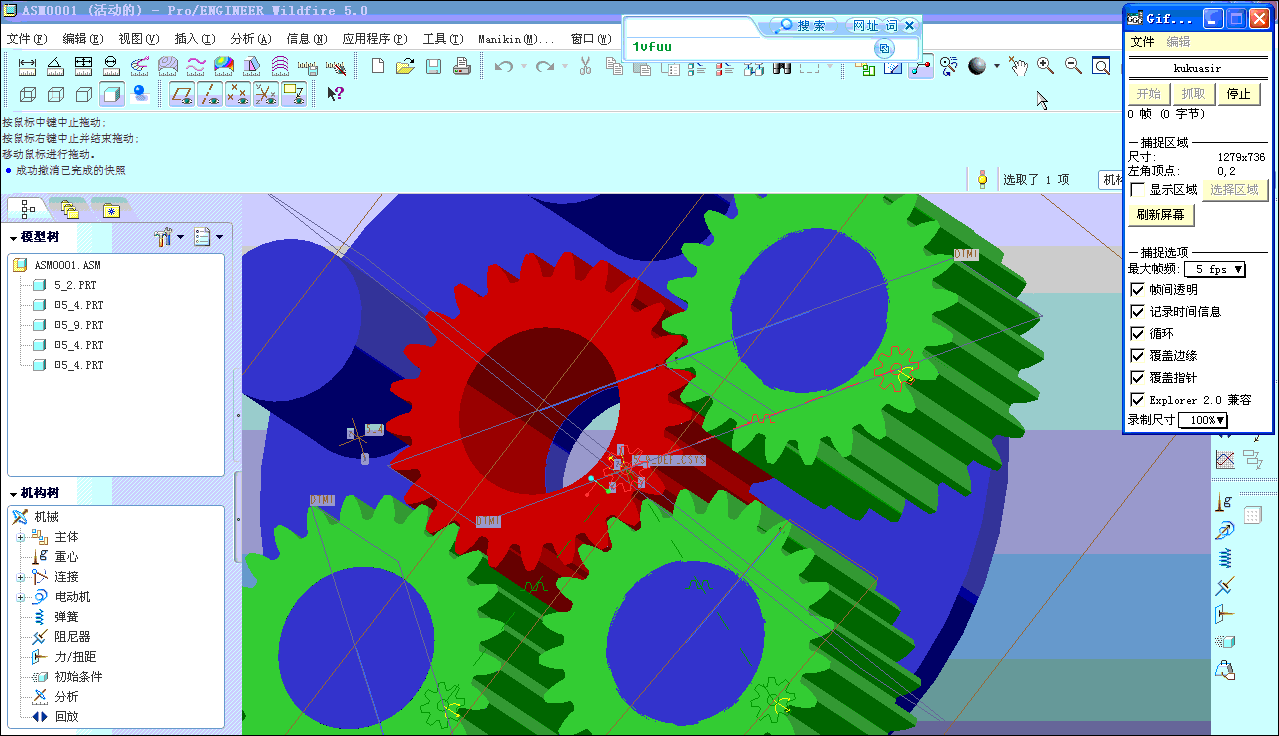Click the spring icon in right toolbar
Viewport: 1279px width, 736px height.
(1225, 558)
